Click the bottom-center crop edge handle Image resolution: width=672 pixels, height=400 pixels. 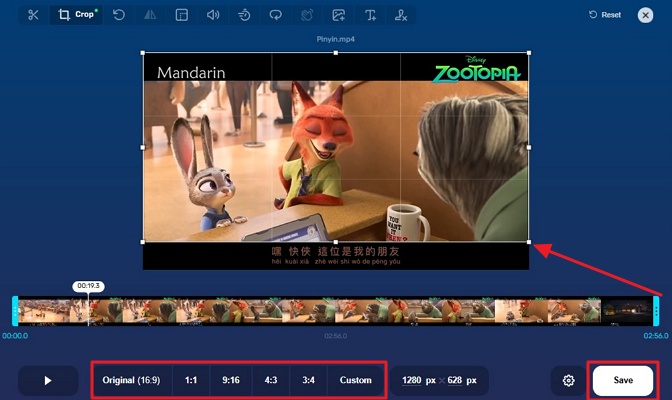click(336, 242)
